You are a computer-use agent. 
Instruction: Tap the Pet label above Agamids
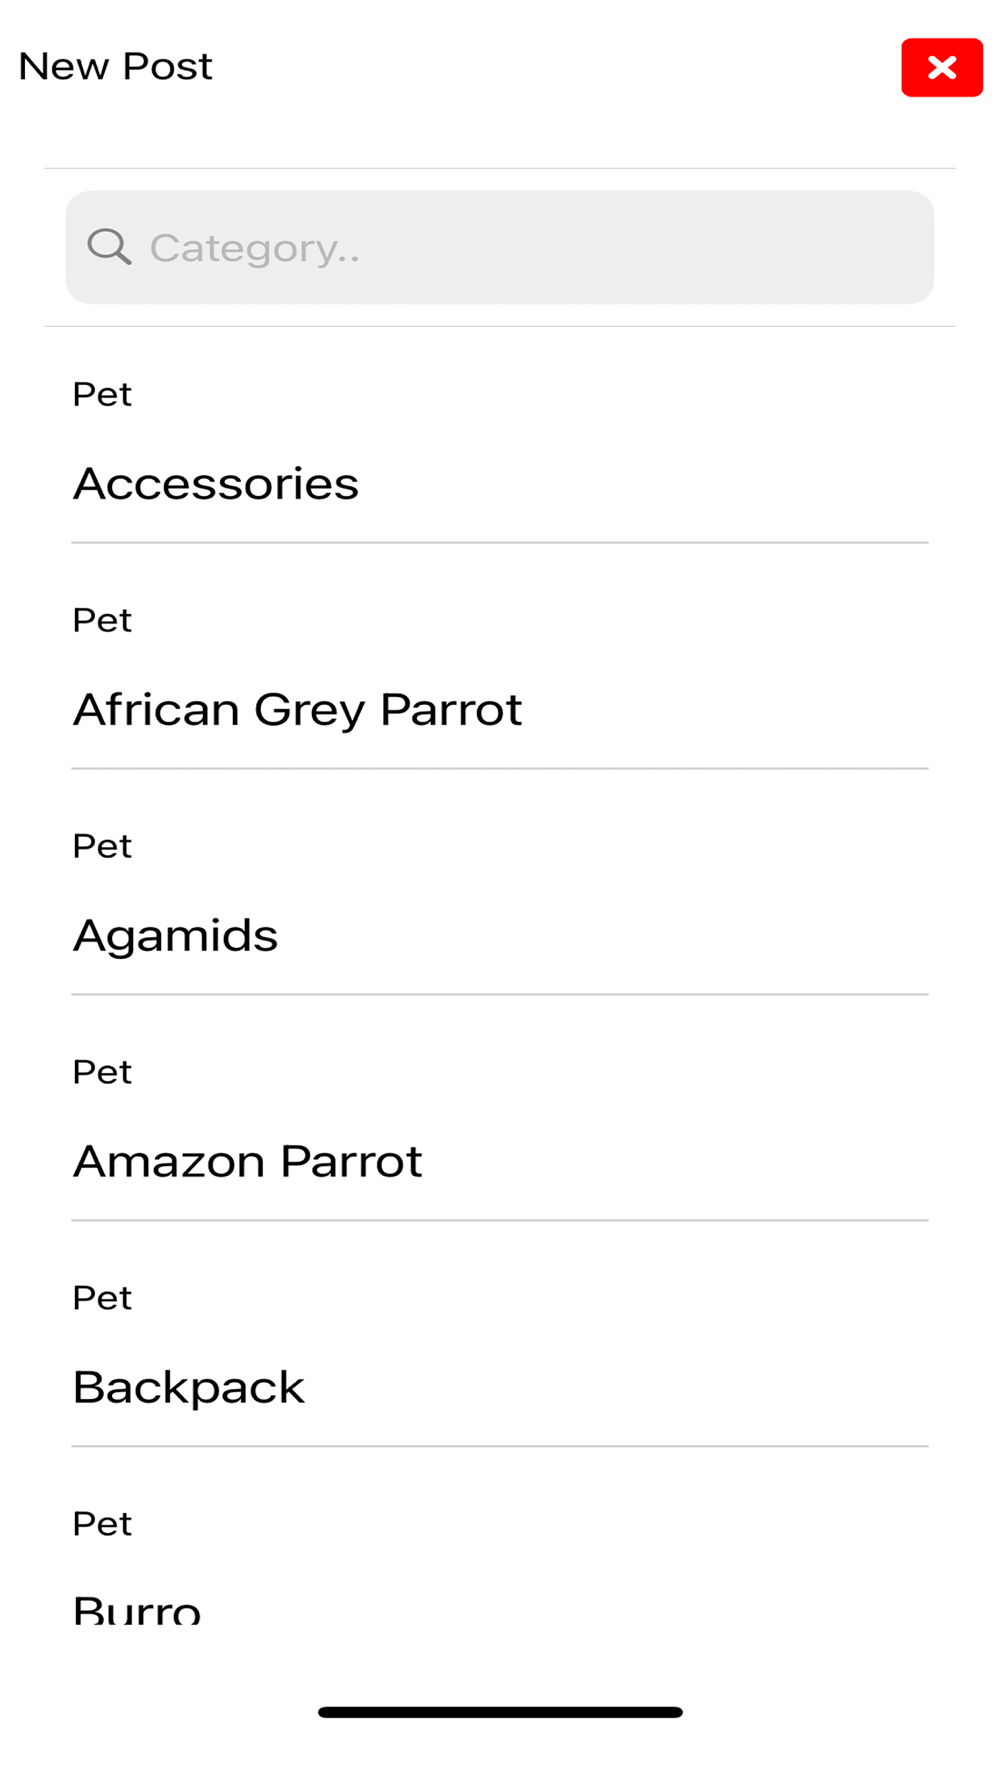click(x=102, y=846)
